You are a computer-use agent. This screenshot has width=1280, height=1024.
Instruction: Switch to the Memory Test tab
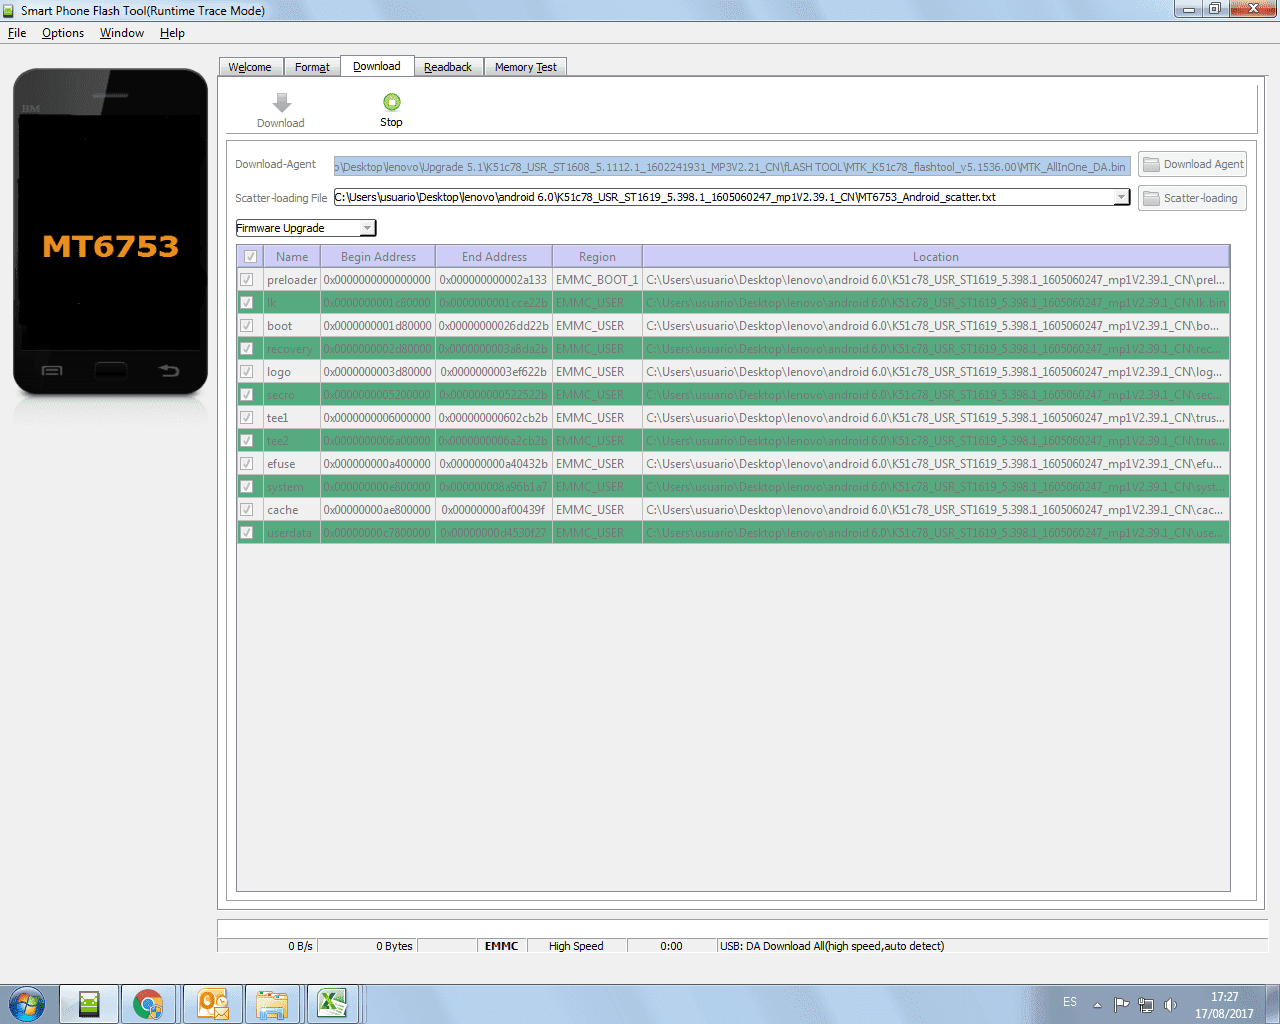[526, 67]
